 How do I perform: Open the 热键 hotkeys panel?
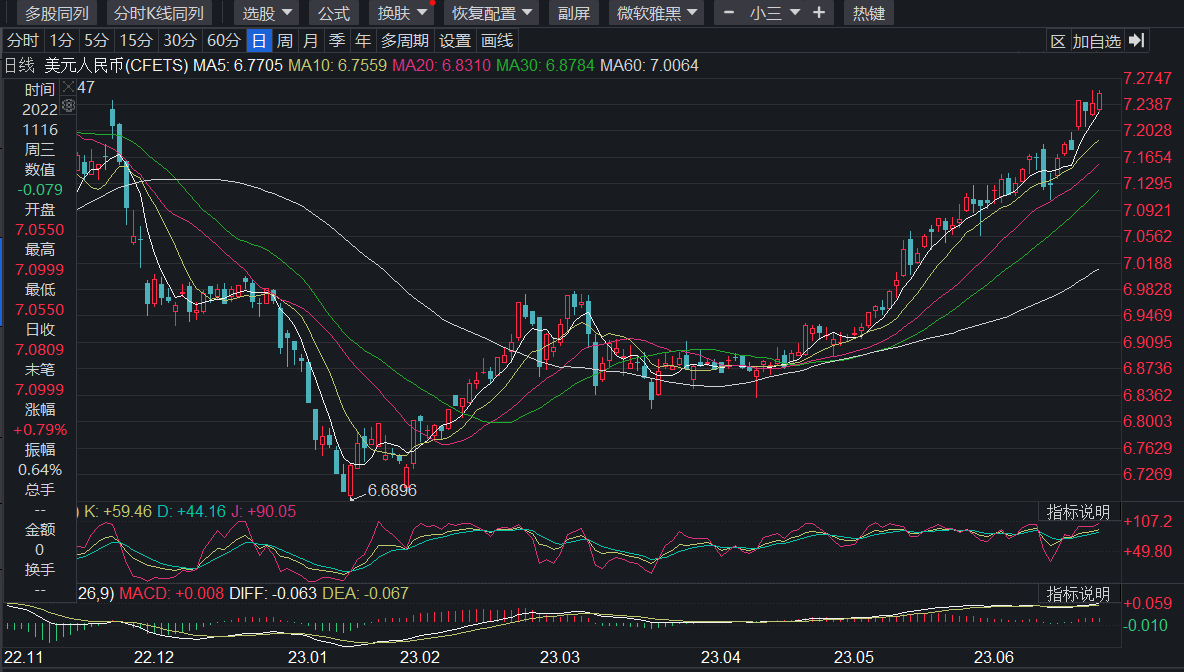click(x=868, y=13)
